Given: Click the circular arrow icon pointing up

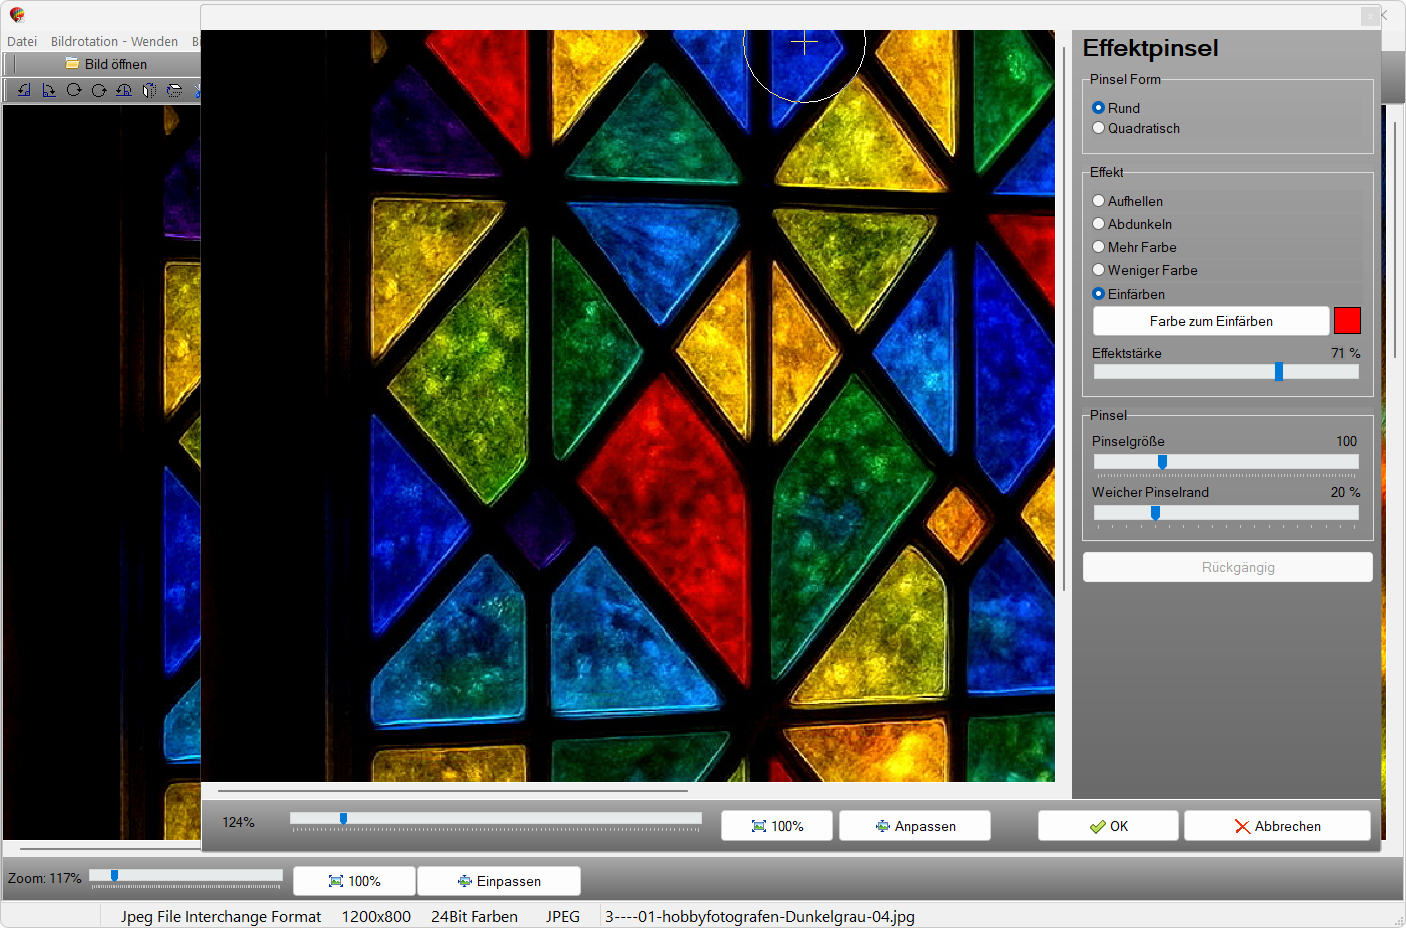Looking at the screenshot, I should (x=99, y=90).
